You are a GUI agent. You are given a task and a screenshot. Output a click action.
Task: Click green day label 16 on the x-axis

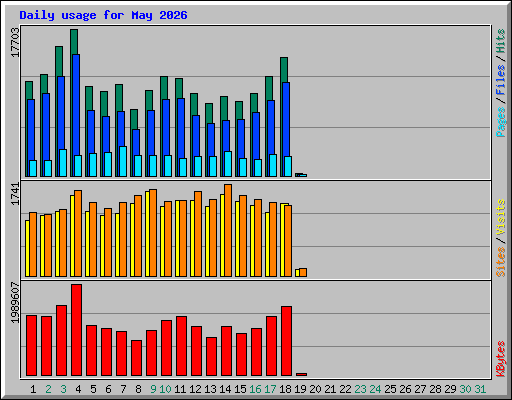coord(255,389)
